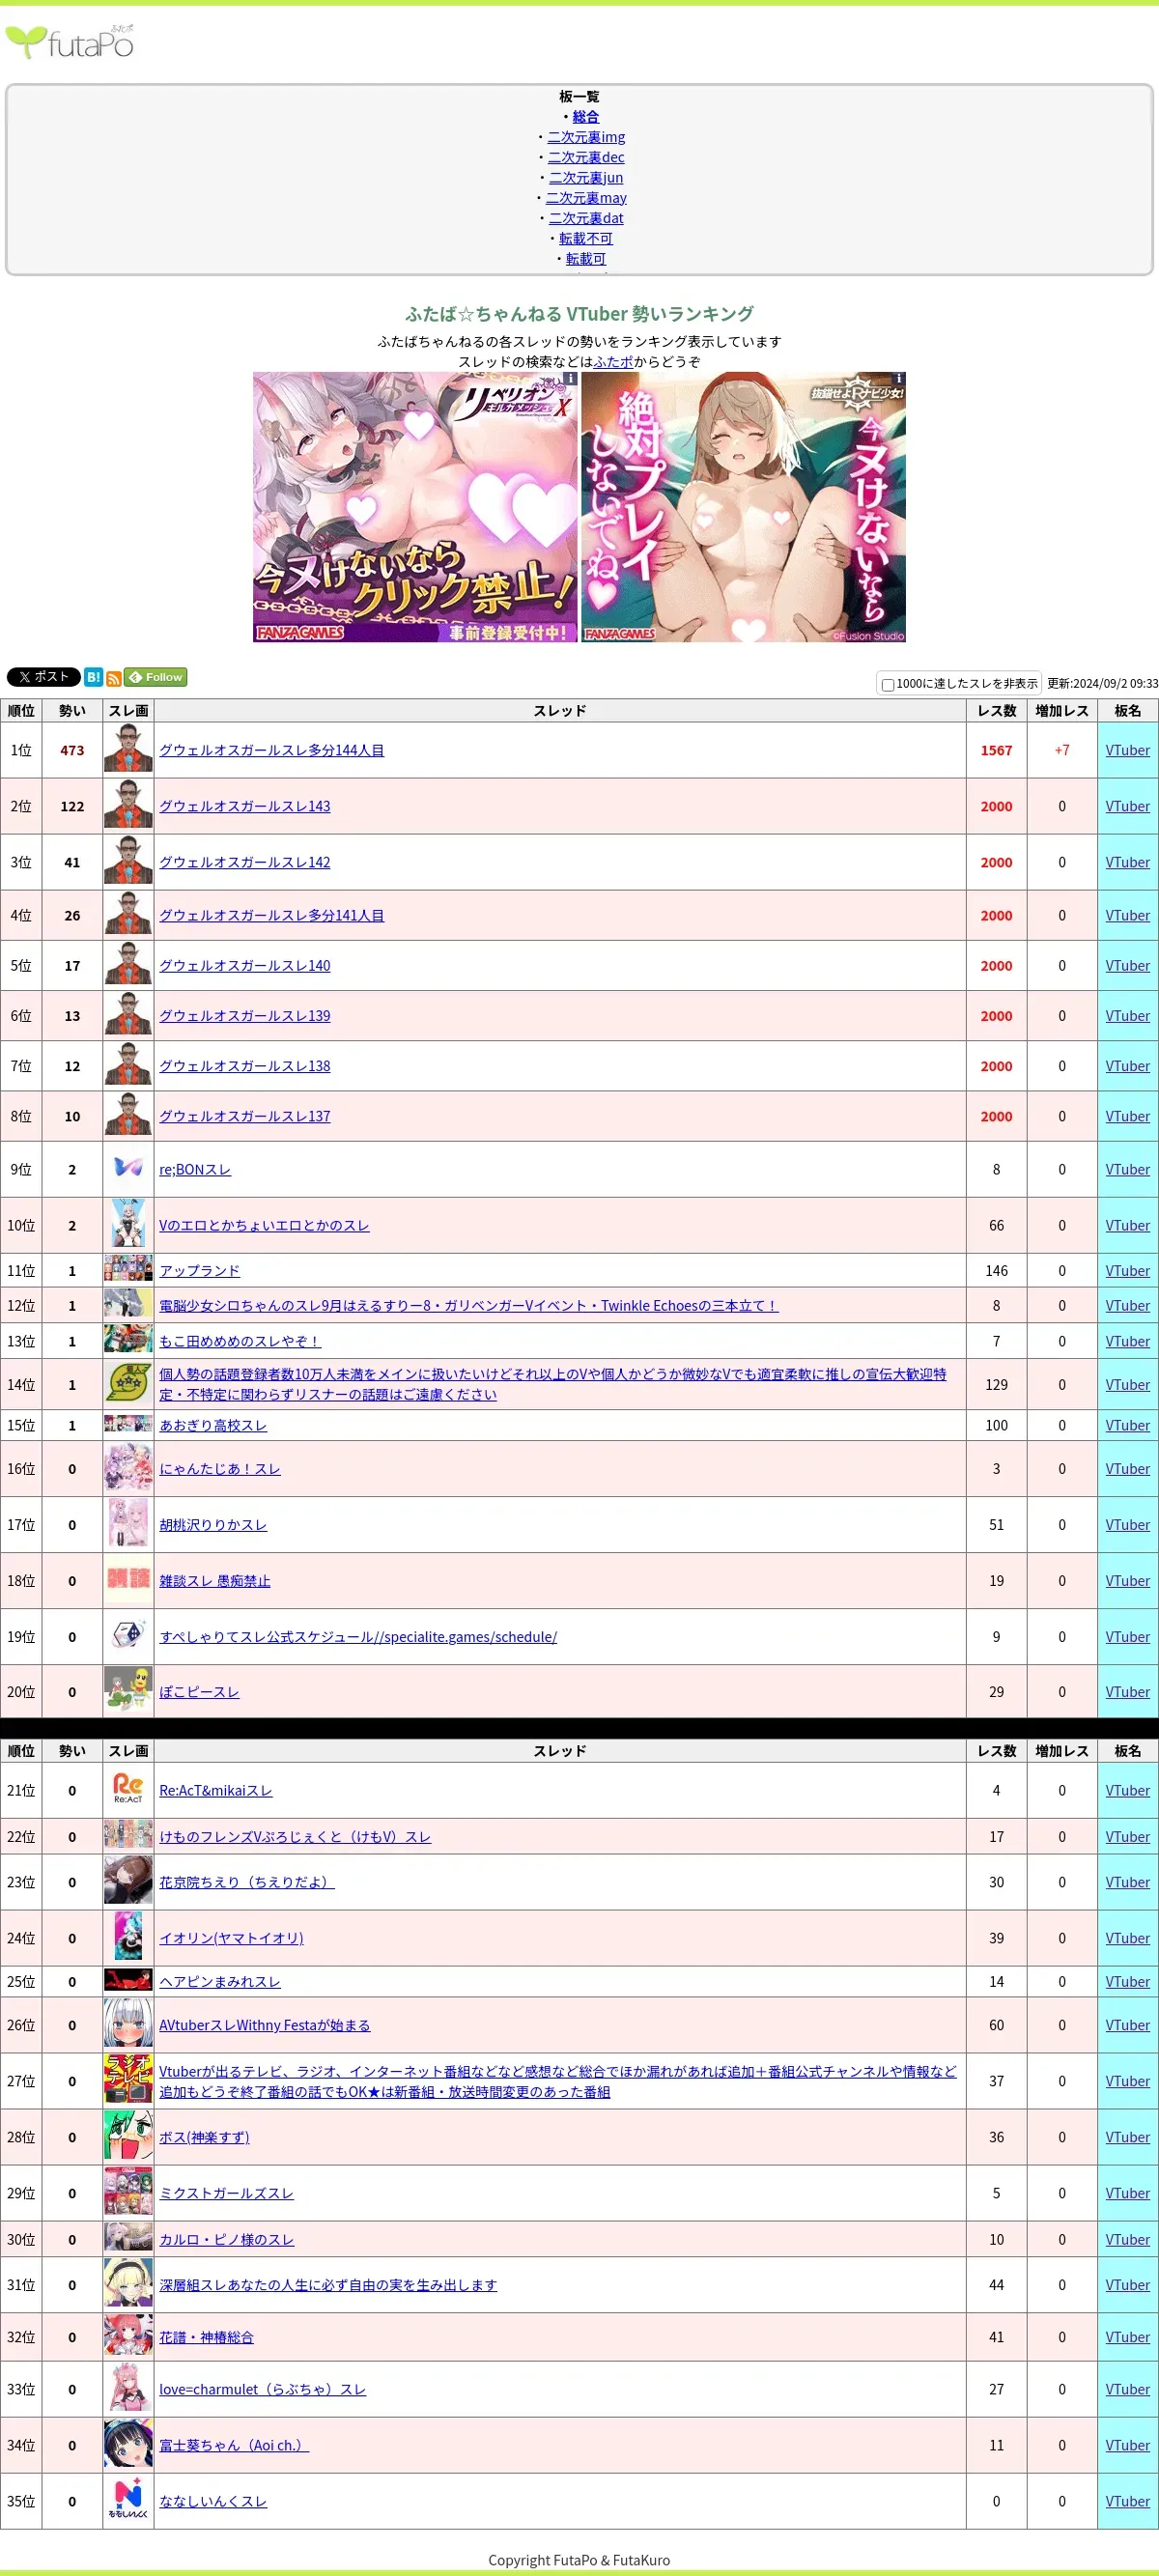The image size is (1159, 2576).
Task: Open the カルロ・ピノ様のスレ thread
Action: point(226,2240)
